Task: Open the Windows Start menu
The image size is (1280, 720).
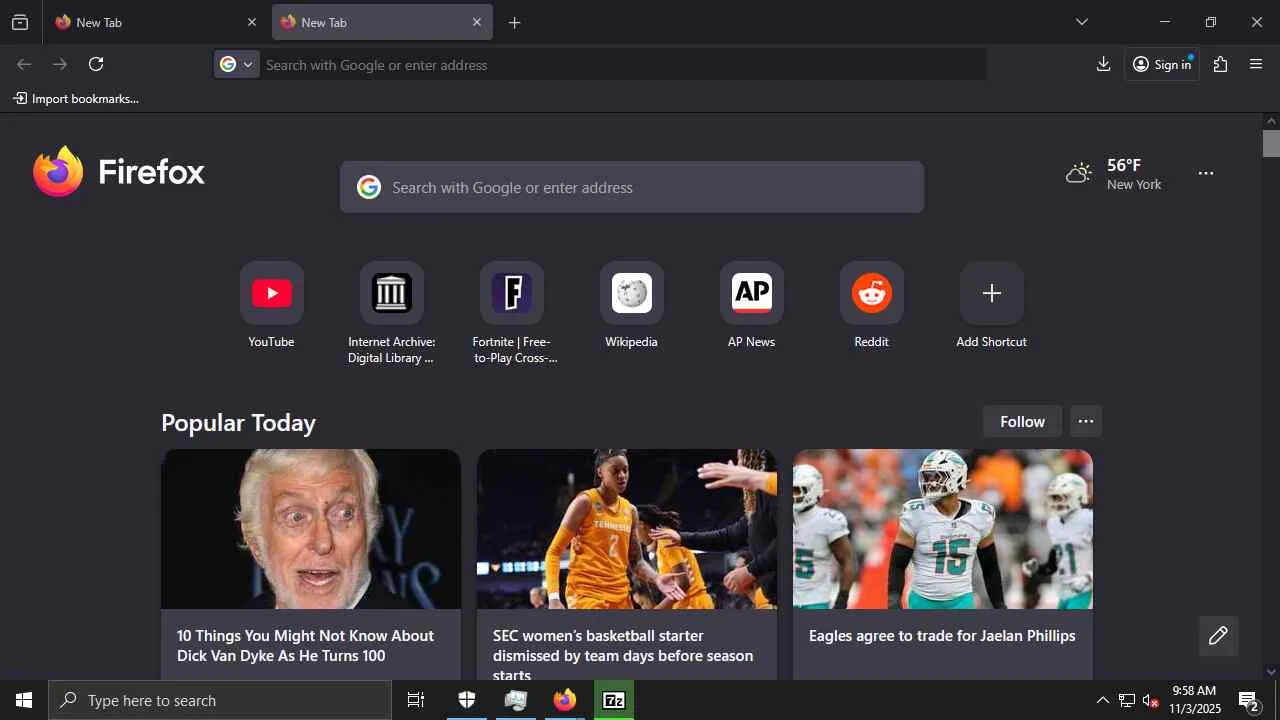Action: click(24, 700)
